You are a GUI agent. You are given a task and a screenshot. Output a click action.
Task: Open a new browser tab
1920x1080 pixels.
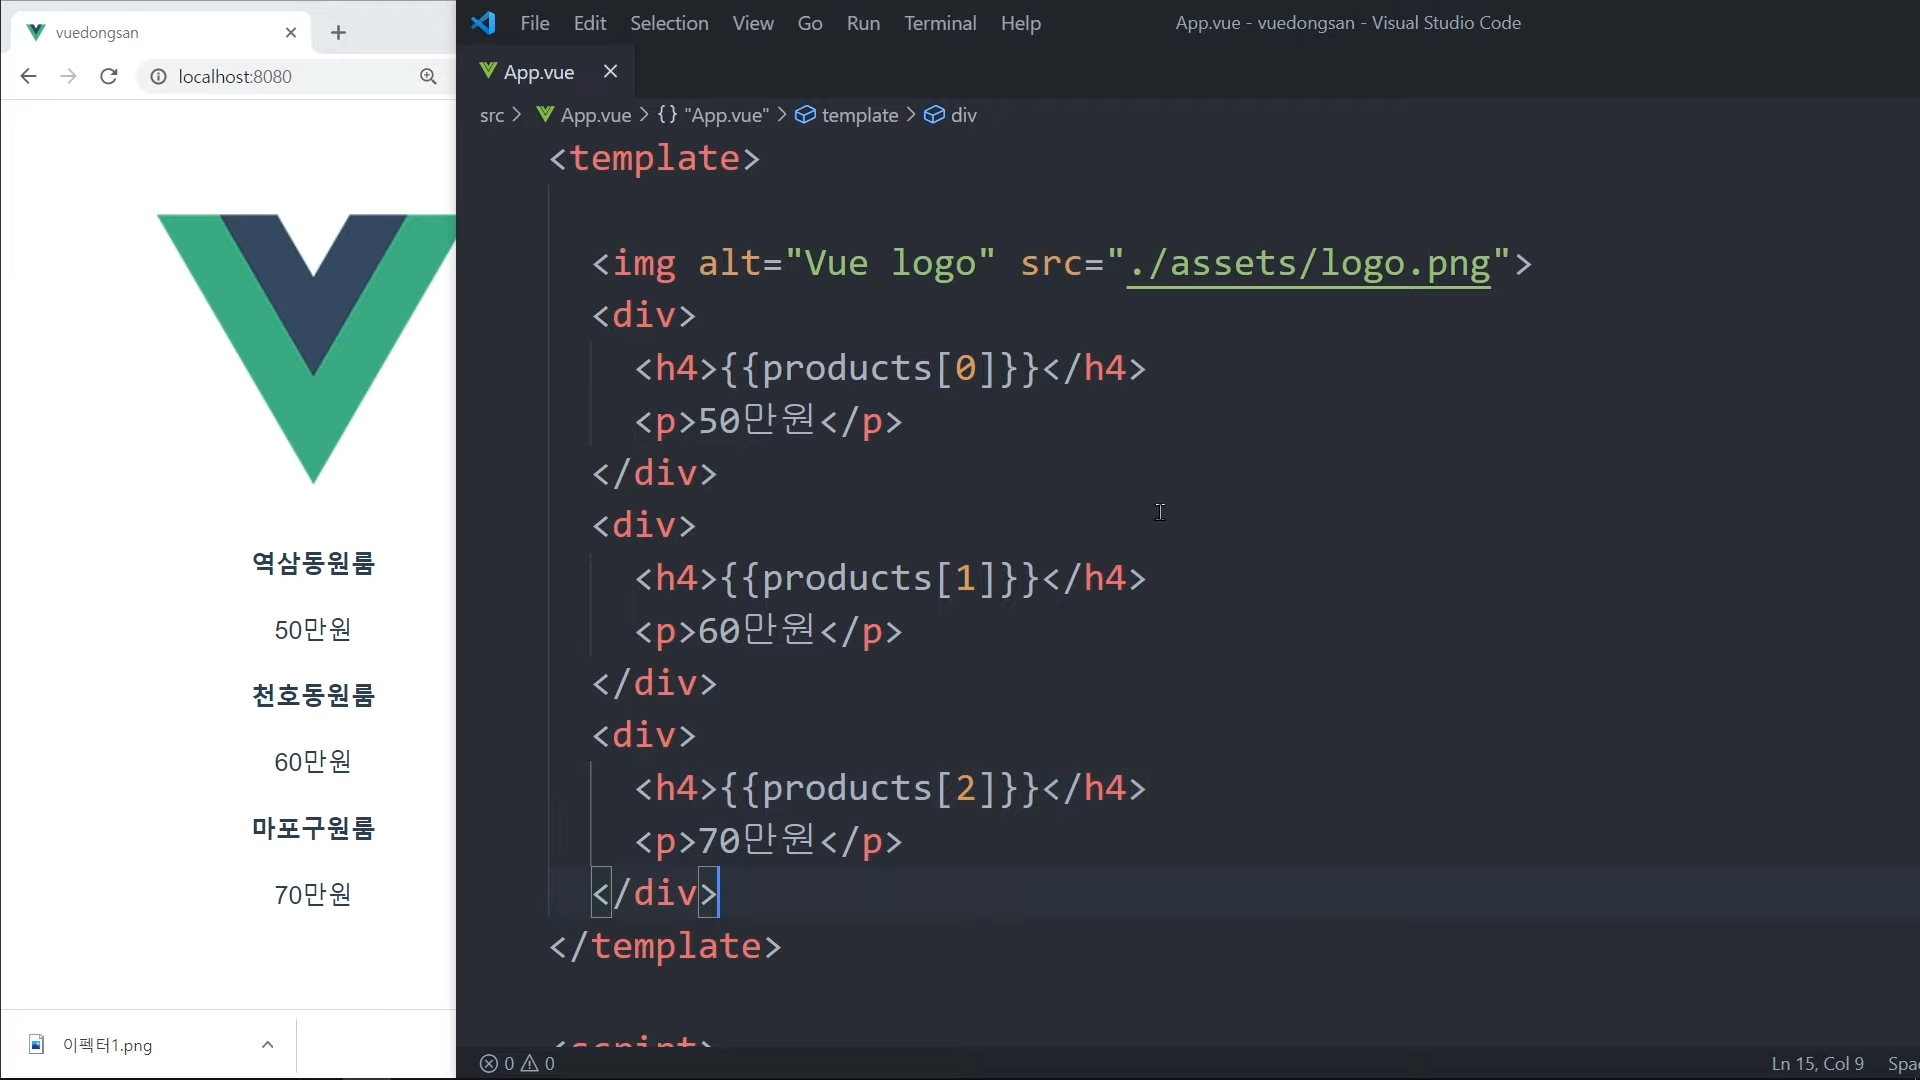[338, 32]
